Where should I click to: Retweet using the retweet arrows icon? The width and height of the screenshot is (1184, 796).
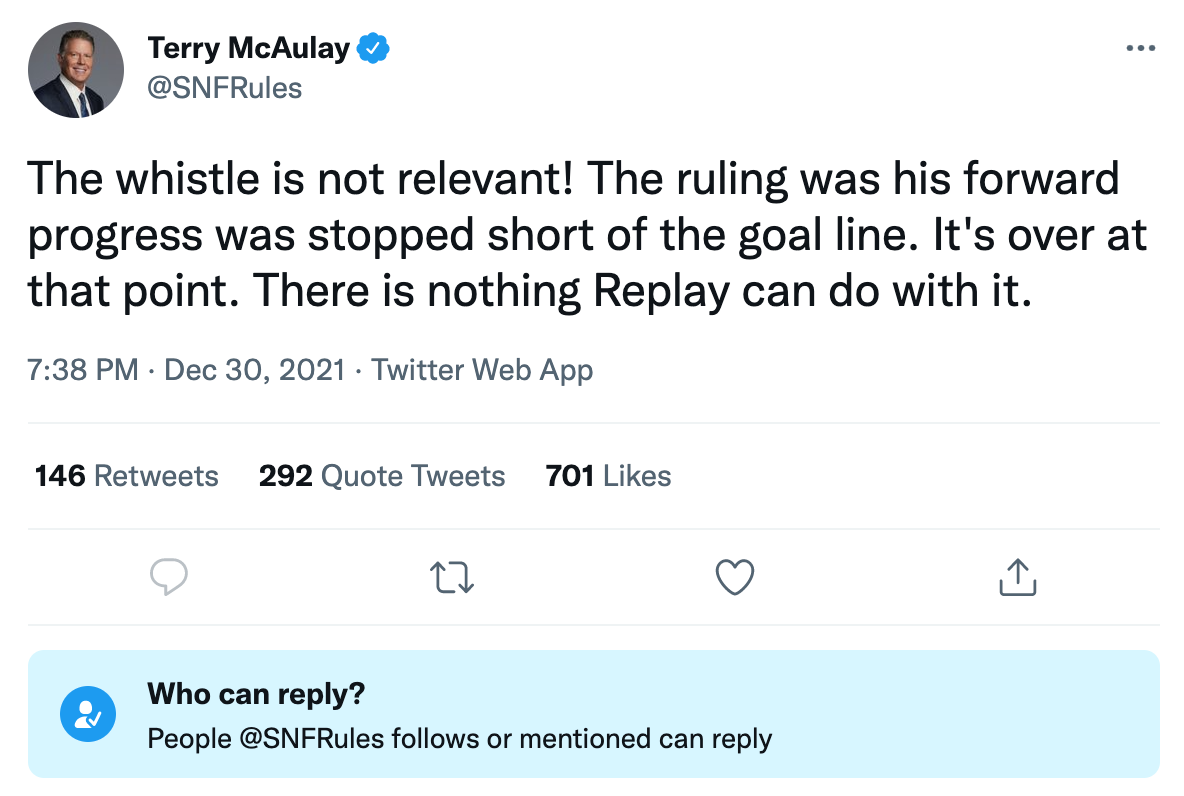coord(451,577)
